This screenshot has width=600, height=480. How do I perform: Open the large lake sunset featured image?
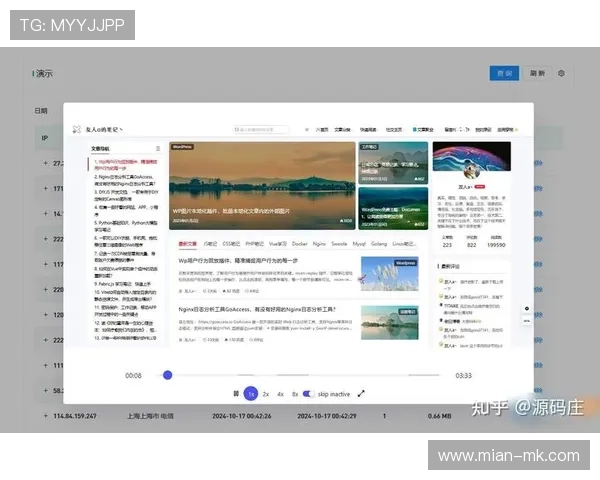tap(262, 185)
